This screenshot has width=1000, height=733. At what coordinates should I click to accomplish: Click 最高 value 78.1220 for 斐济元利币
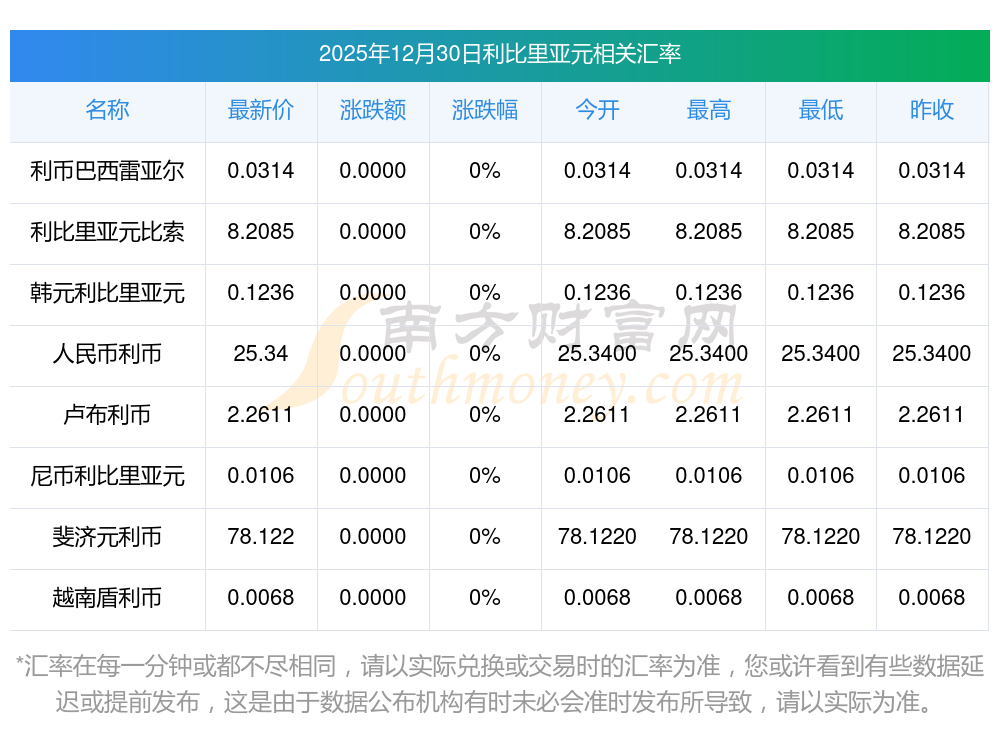[x=709, y=537]
